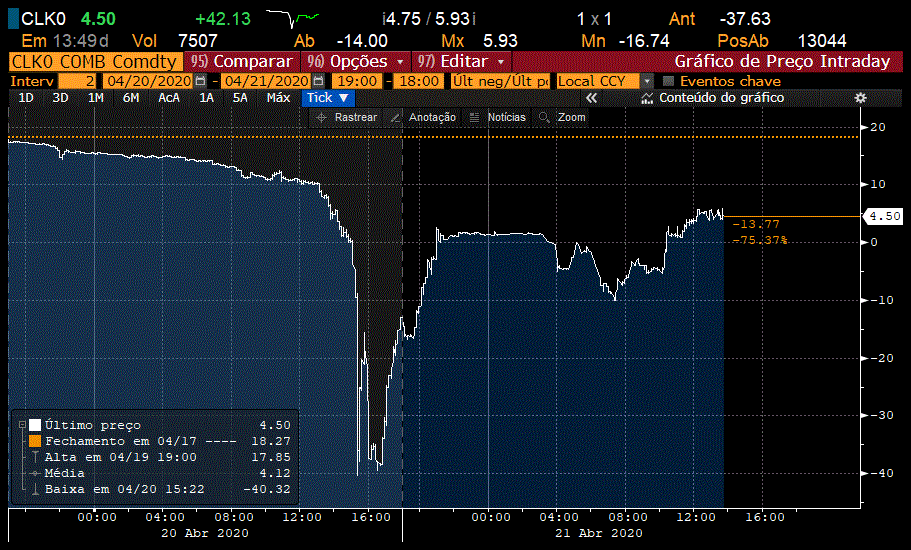The image size is (911, 550).
Task: Activate the Zoom magnifier tool
Action: [x=545, y=118]
